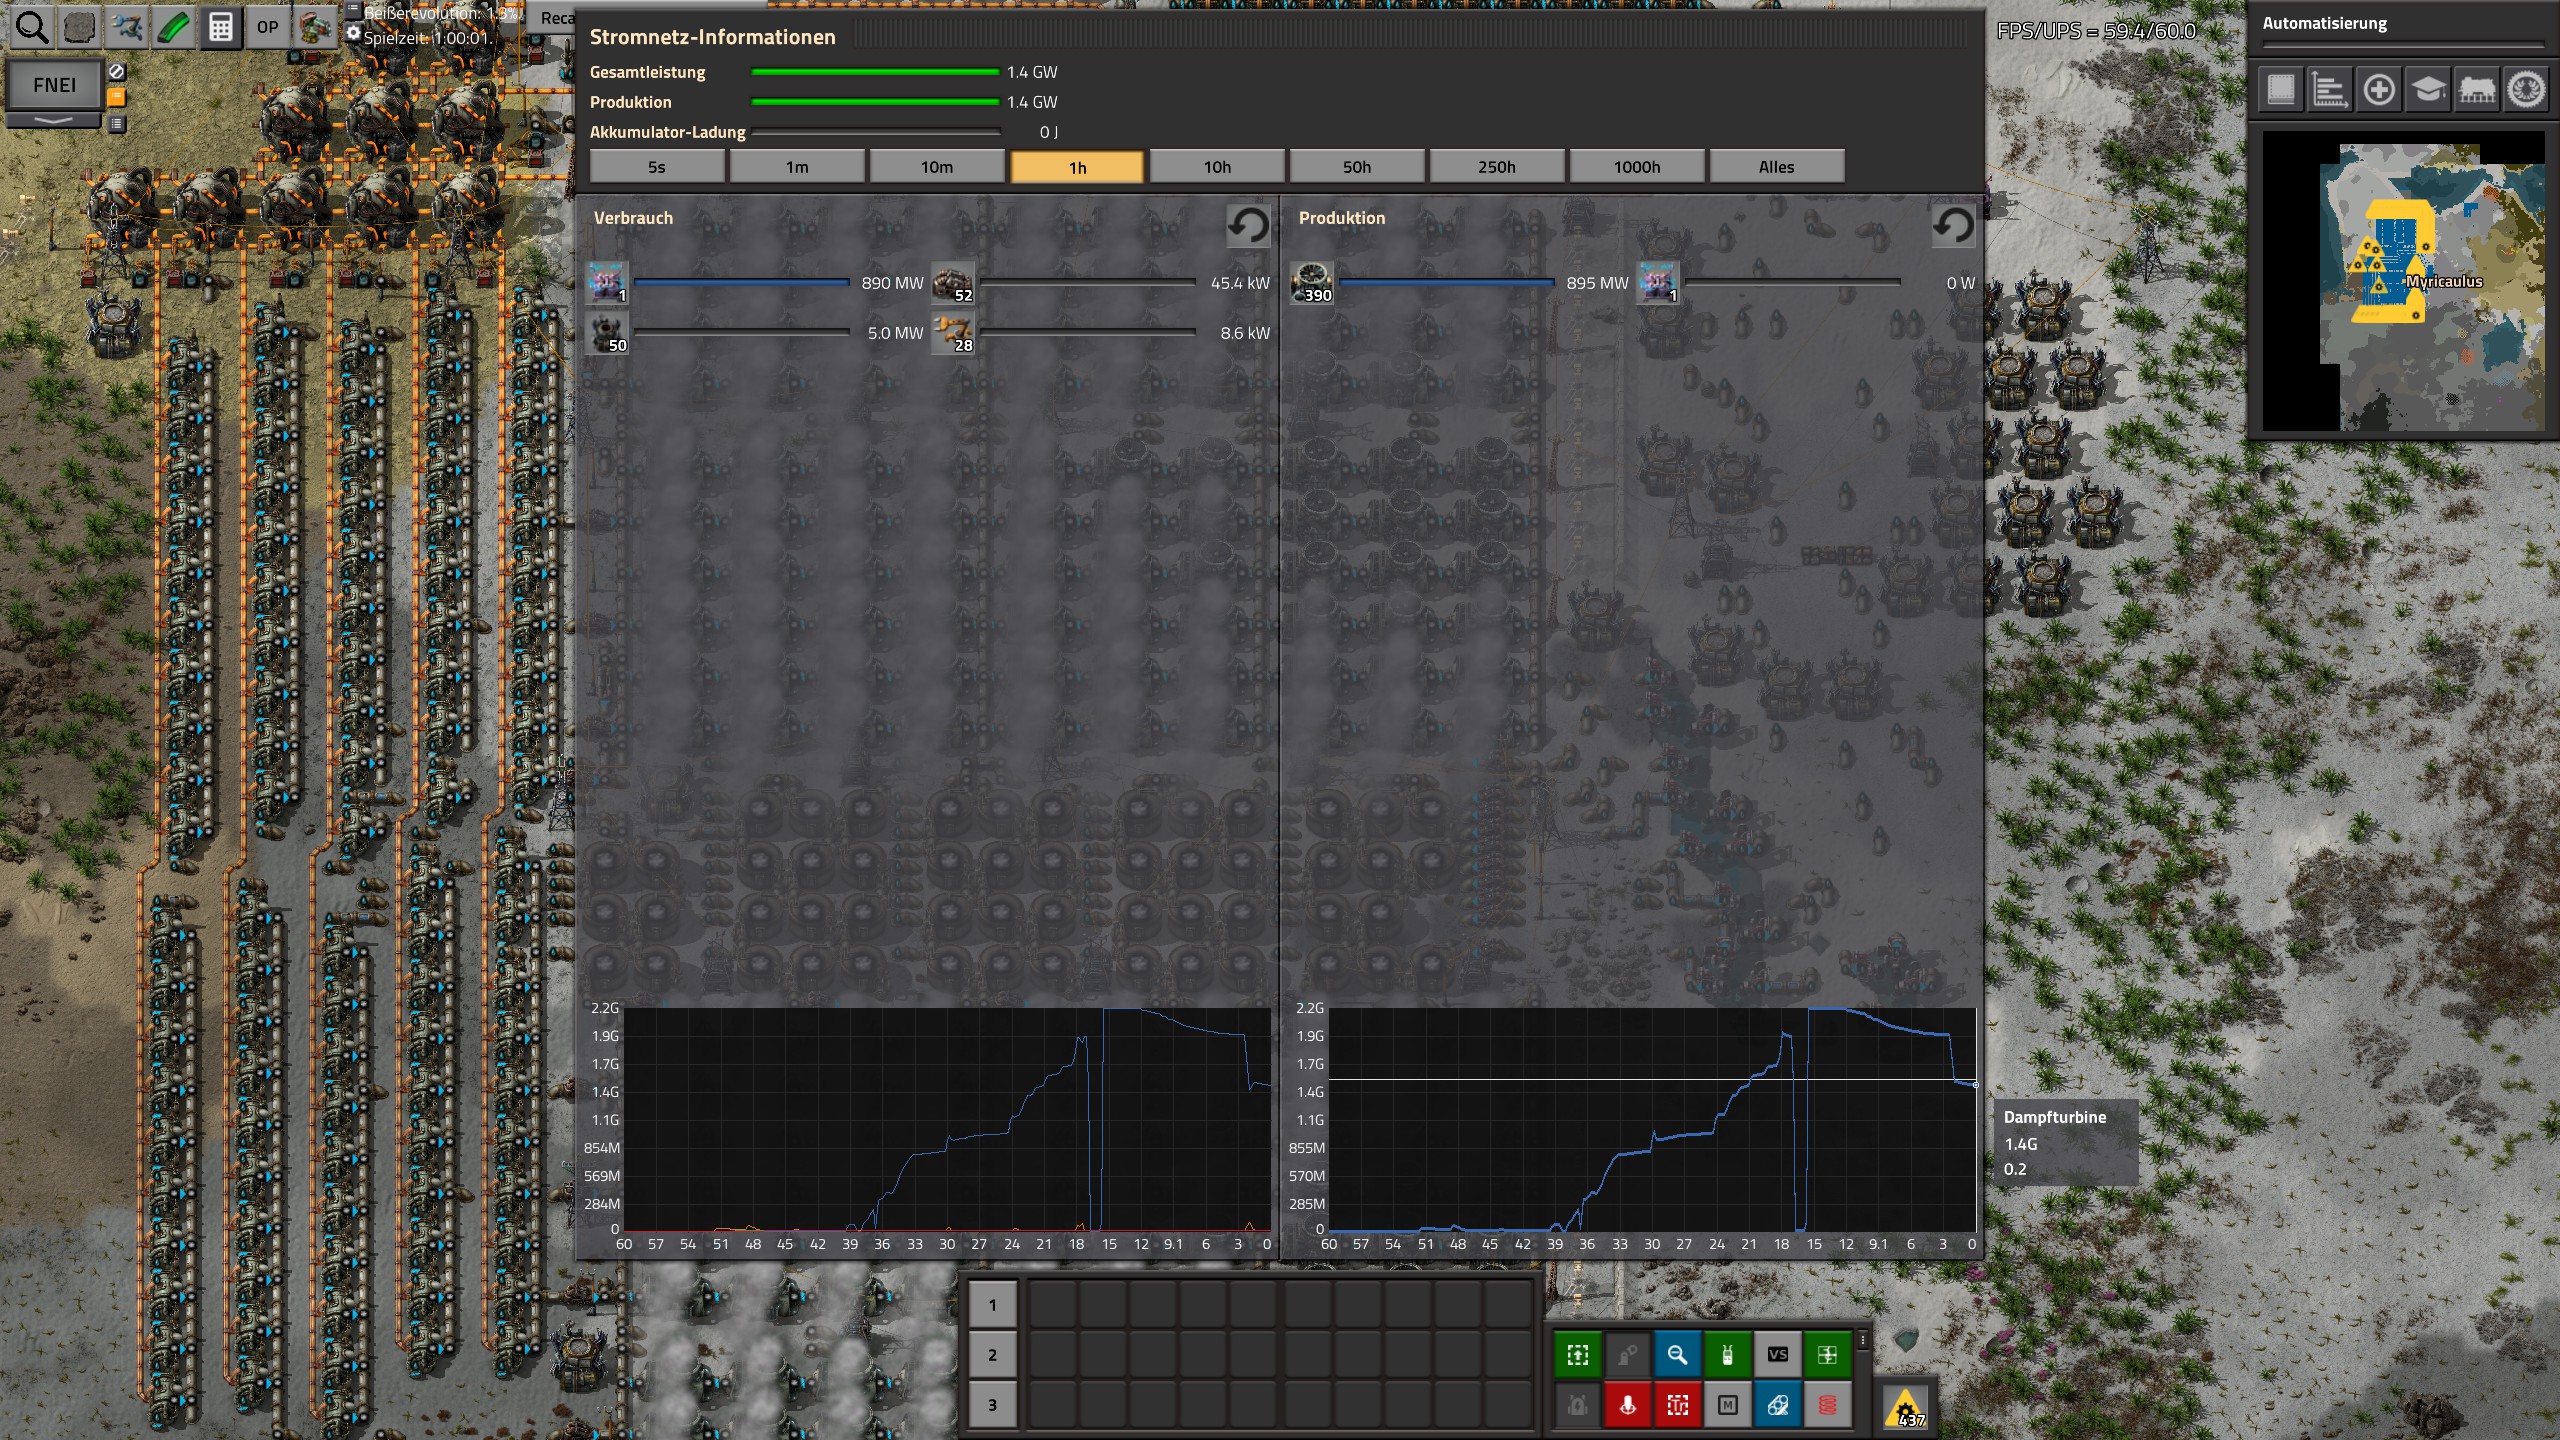
Task: Click the production statistics chart icon
Action: tap(2329, 90)
